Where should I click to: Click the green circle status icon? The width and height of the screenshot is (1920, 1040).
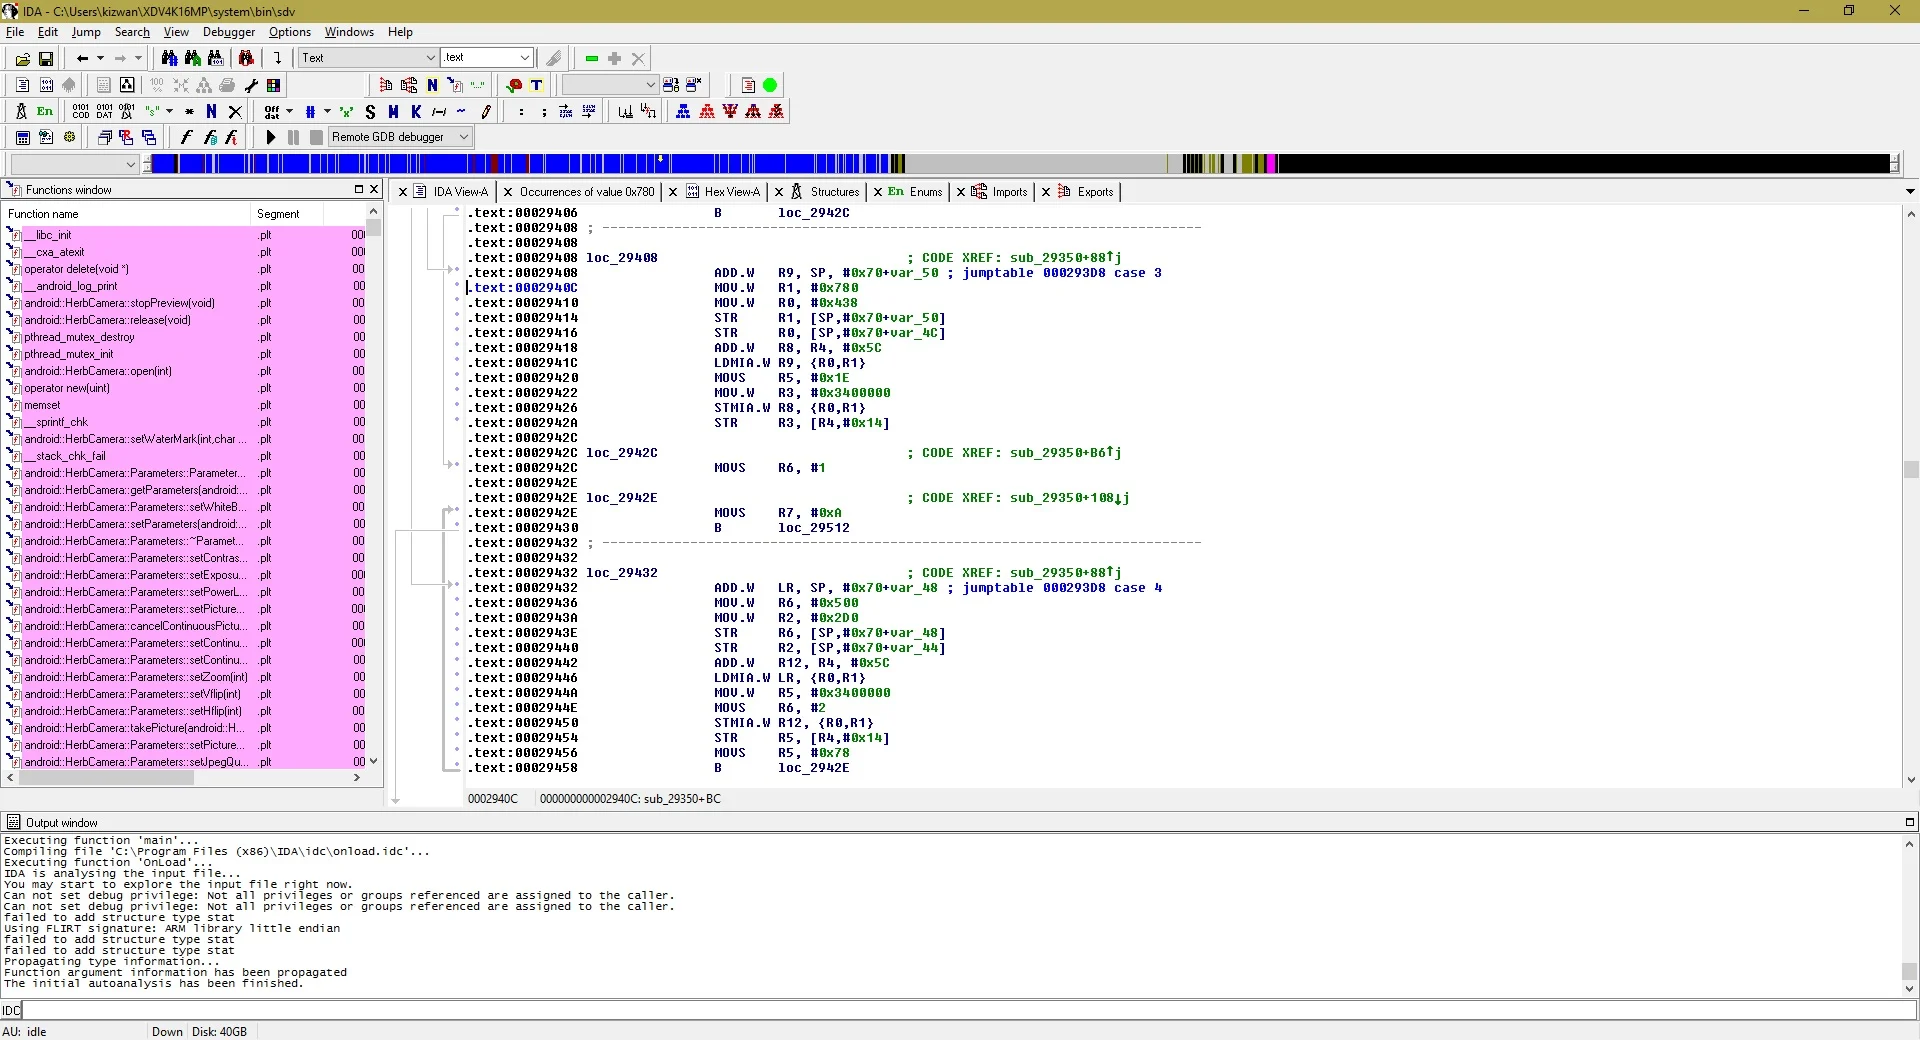(770, 85)
